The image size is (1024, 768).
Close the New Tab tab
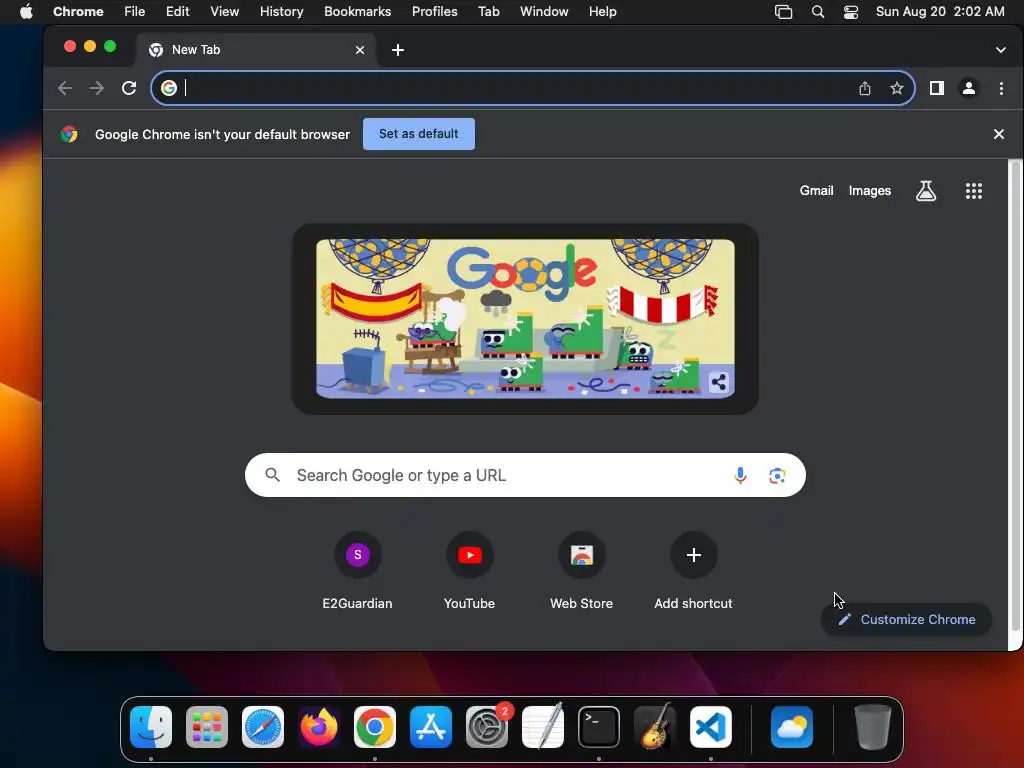[x=360, y=50]
